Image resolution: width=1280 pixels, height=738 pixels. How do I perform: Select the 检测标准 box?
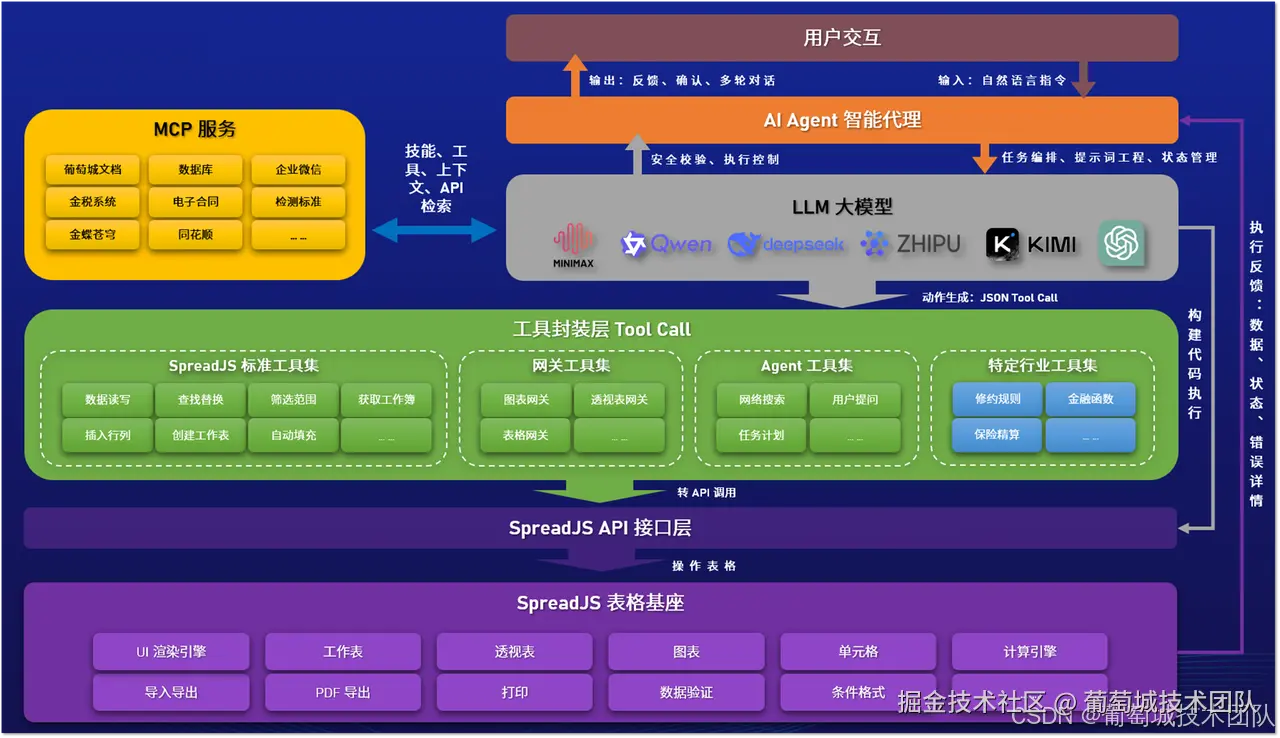tap(299, 201)
